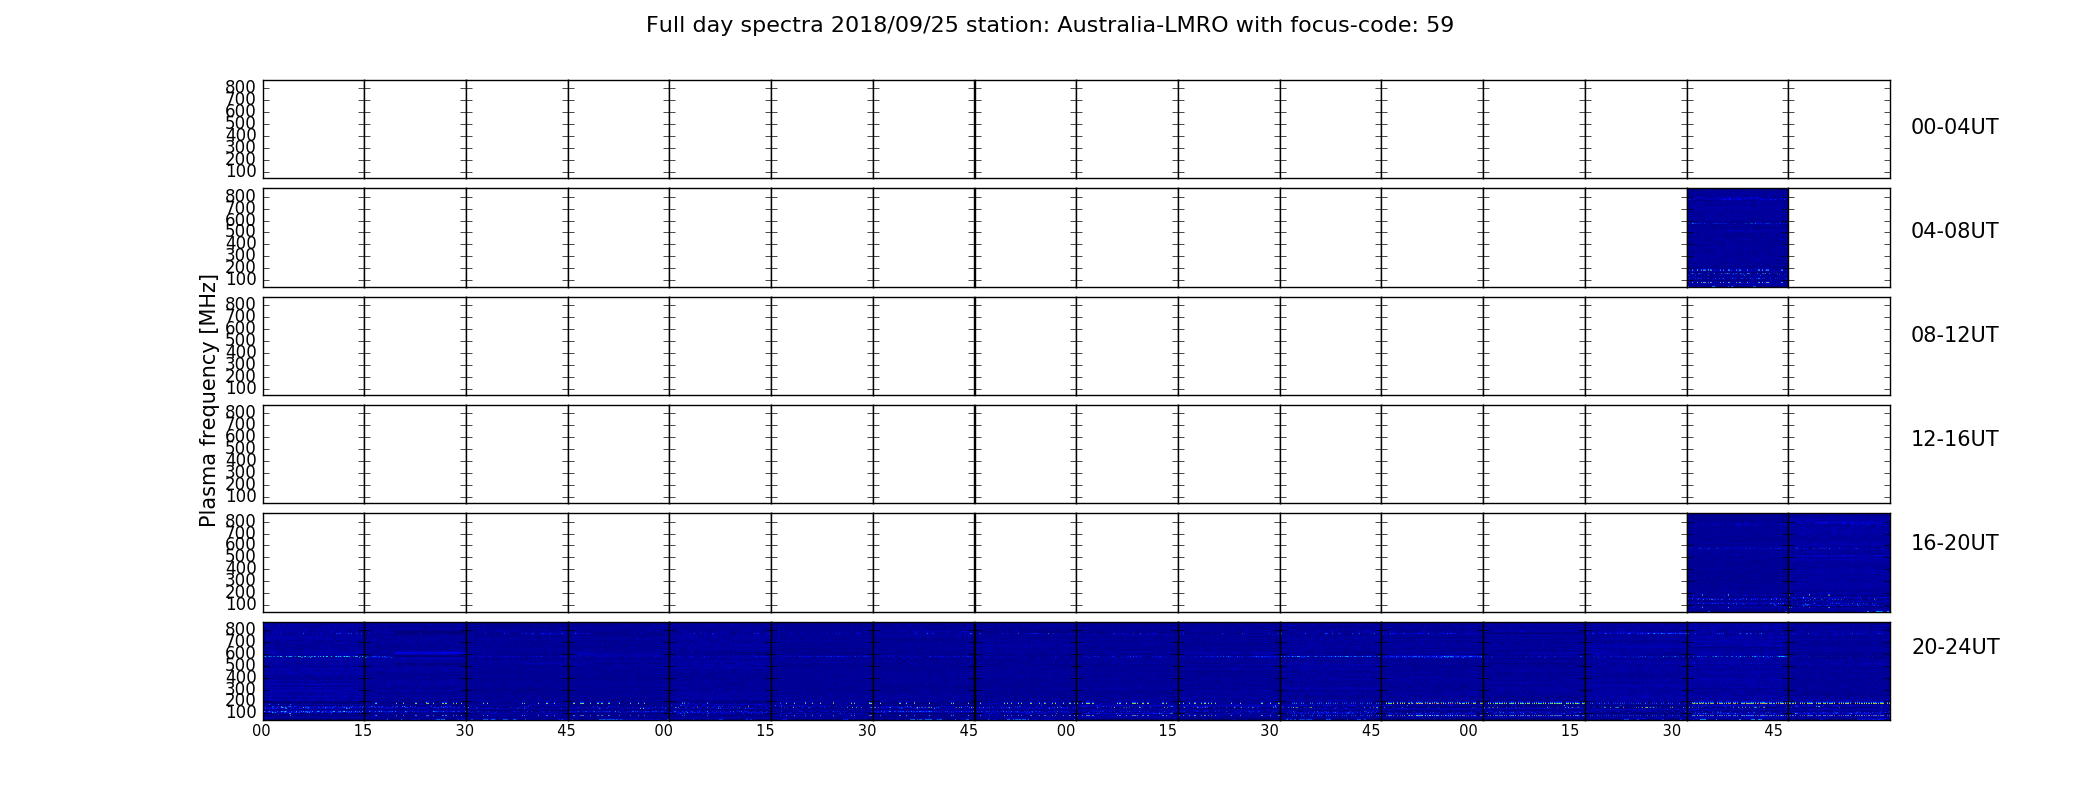Viewport: 2100px width, 800px height.
Task: Click the '08-12UT' panel label
Action: 1954,335
